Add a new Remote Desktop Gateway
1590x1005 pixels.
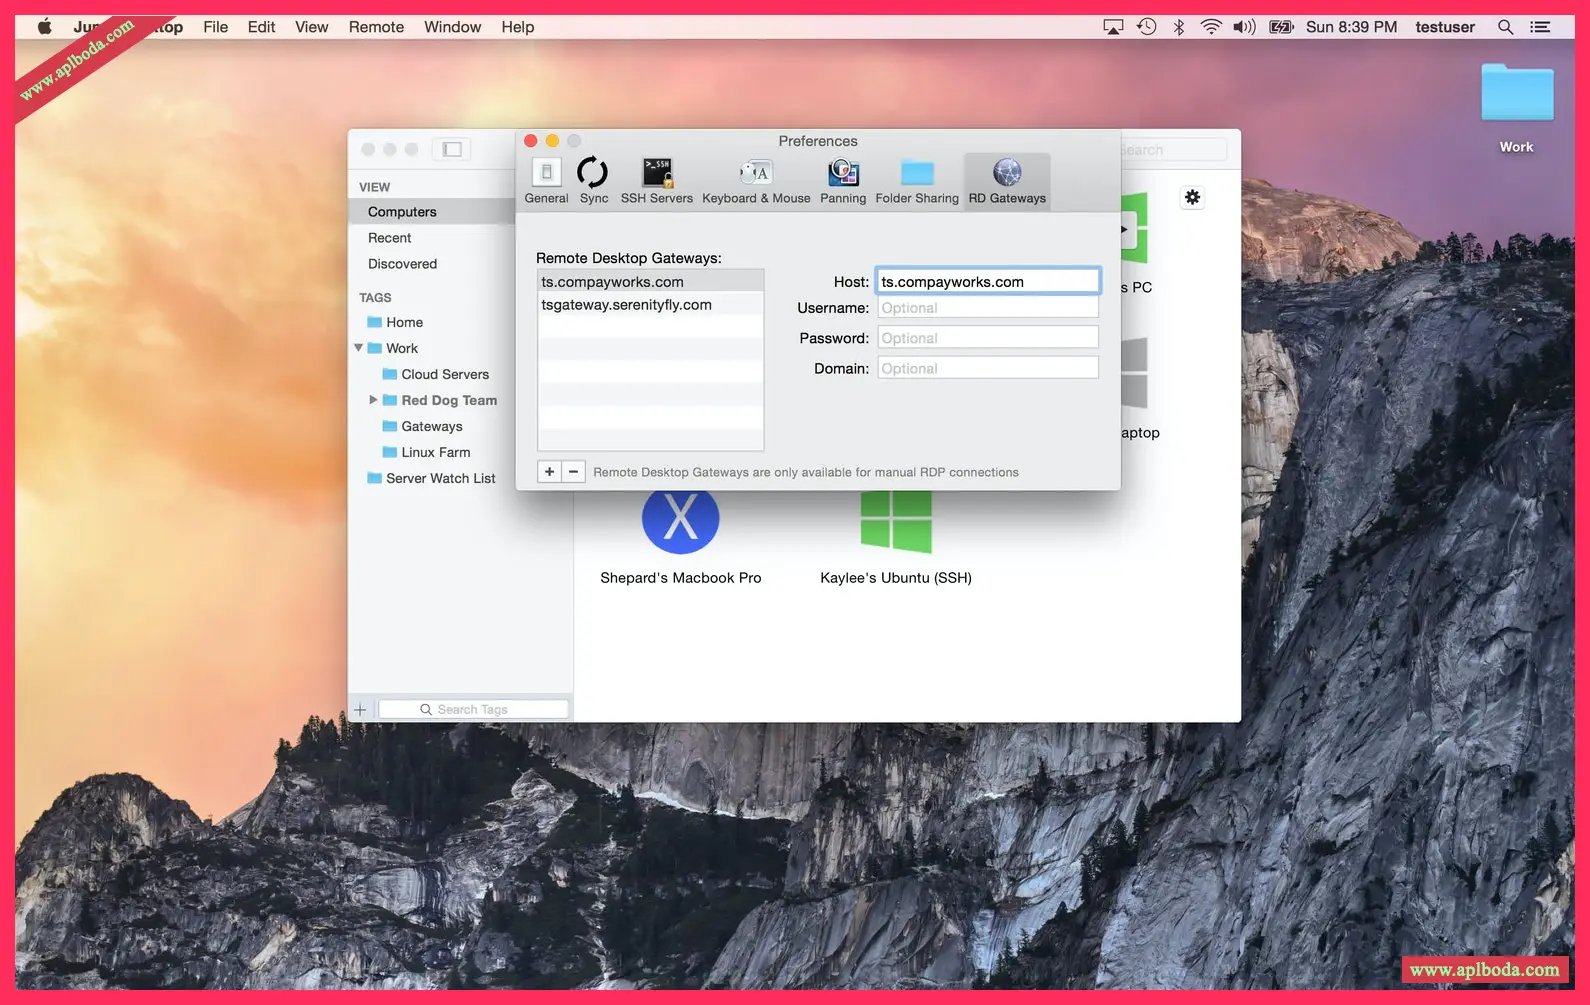[549, 472]
